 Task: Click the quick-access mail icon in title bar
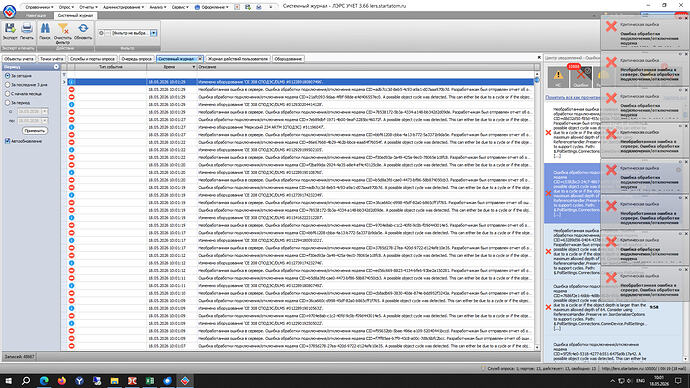tap(259, 7)
